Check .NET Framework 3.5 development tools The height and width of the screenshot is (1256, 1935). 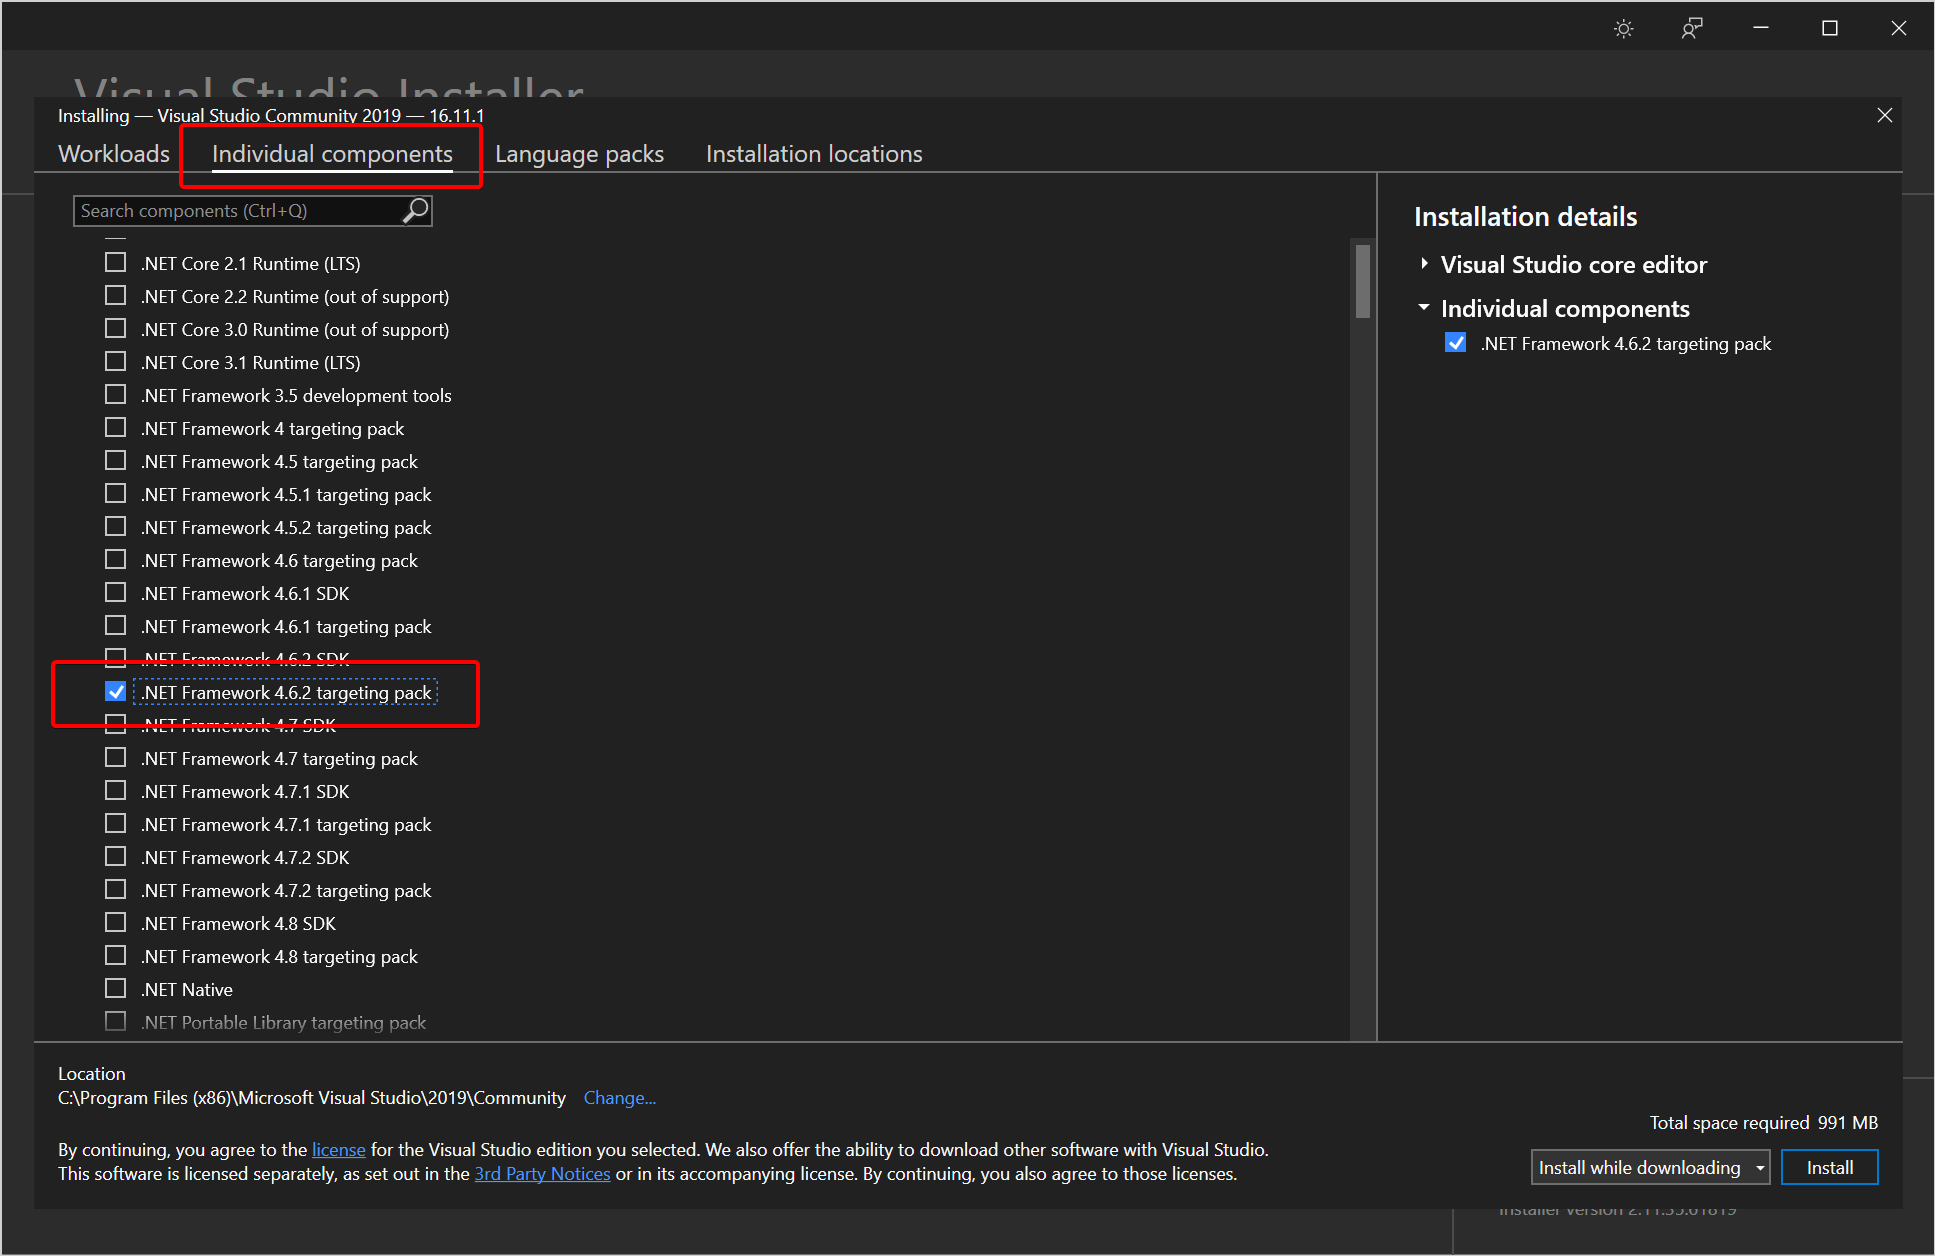pos(116,395)
